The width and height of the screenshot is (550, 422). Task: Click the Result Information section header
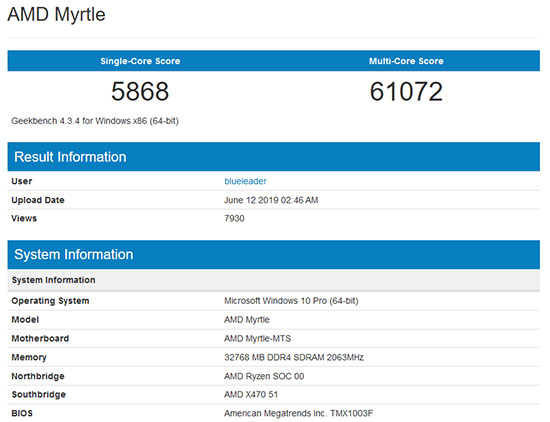[x=274, y=157]
